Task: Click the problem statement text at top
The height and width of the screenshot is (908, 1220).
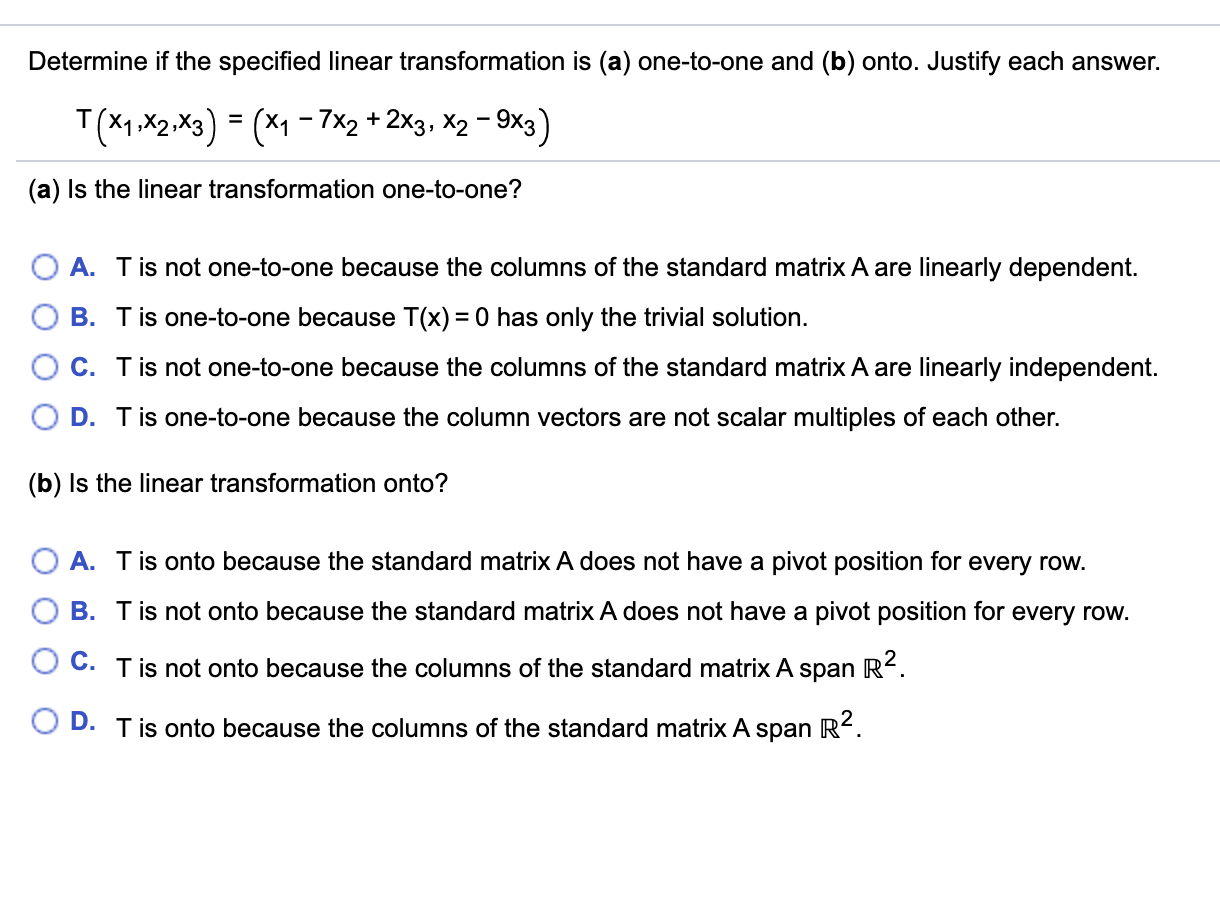Action: (x=595, y=61)
